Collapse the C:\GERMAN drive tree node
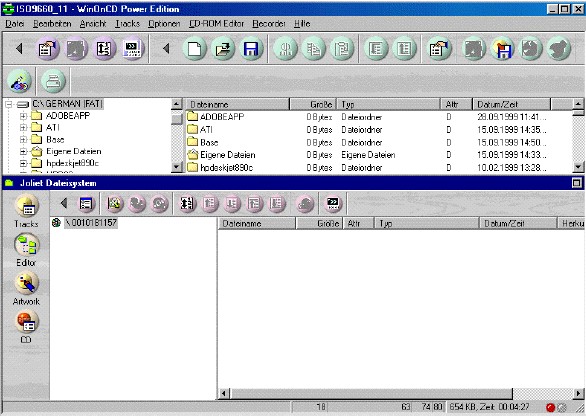This screenshot has width=586, height=416. click(9, 104)
